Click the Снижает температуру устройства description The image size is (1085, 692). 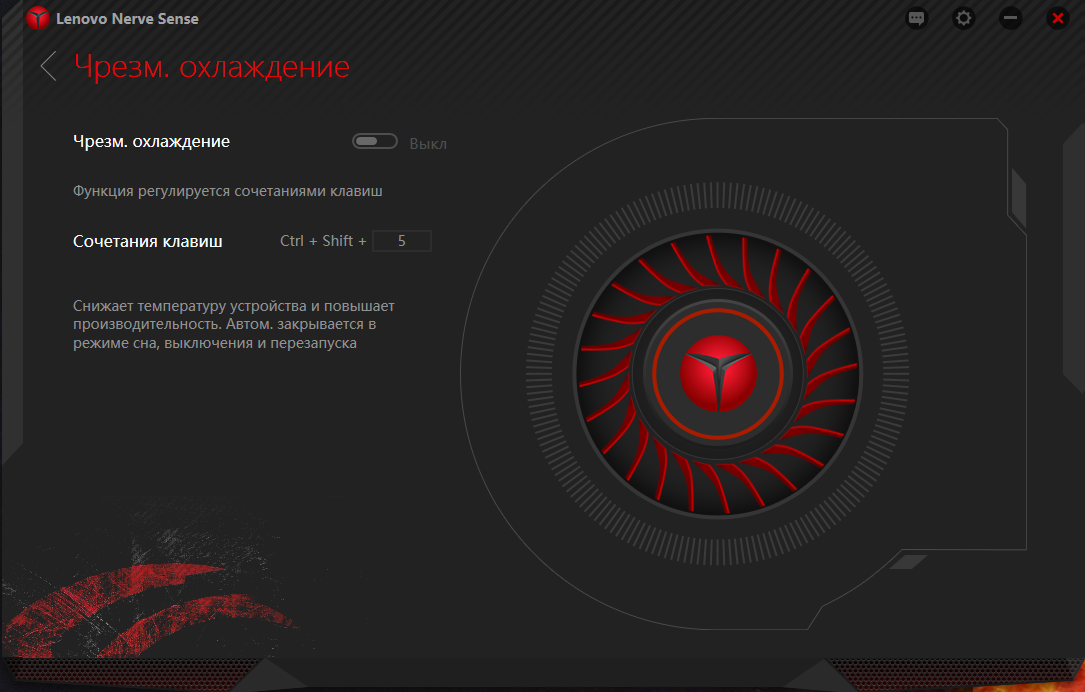click(x=234, y=325)
